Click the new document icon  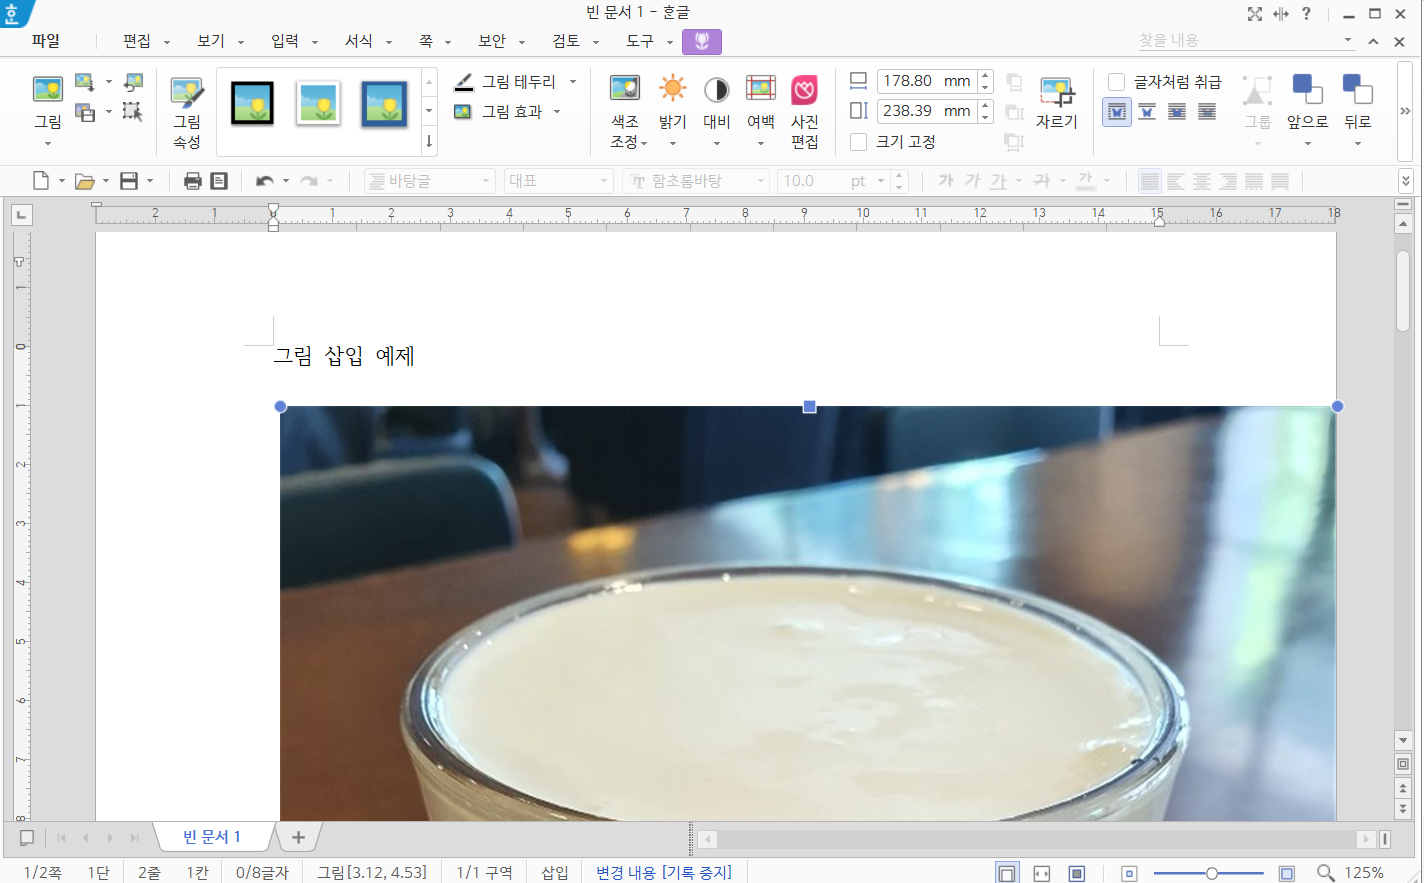41,181
